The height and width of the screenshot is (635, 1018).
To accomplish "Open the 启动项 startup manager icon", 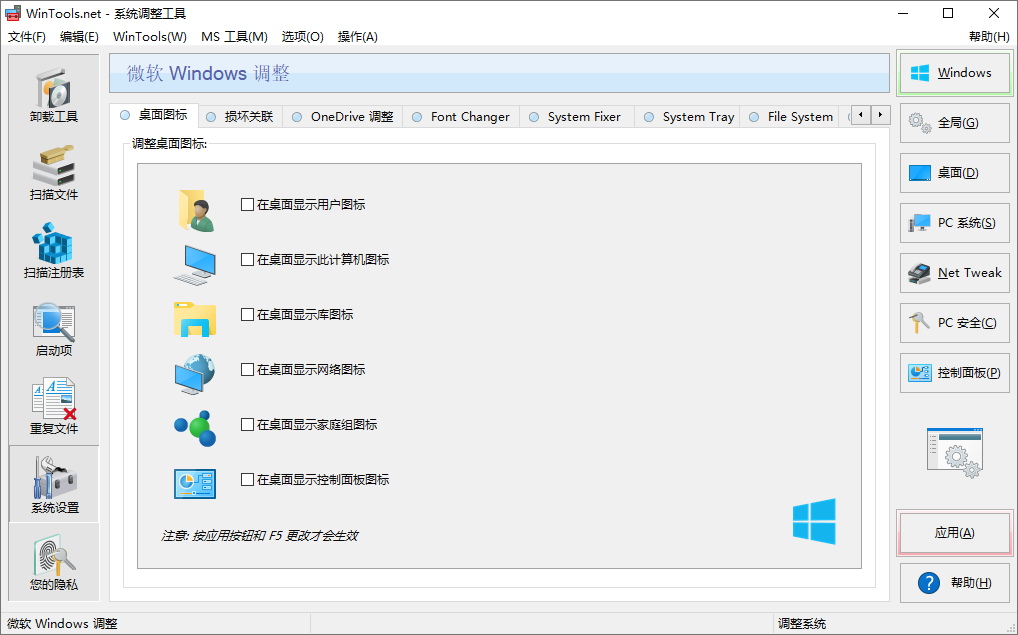I will pyautogui.click(x=53, y=328).
